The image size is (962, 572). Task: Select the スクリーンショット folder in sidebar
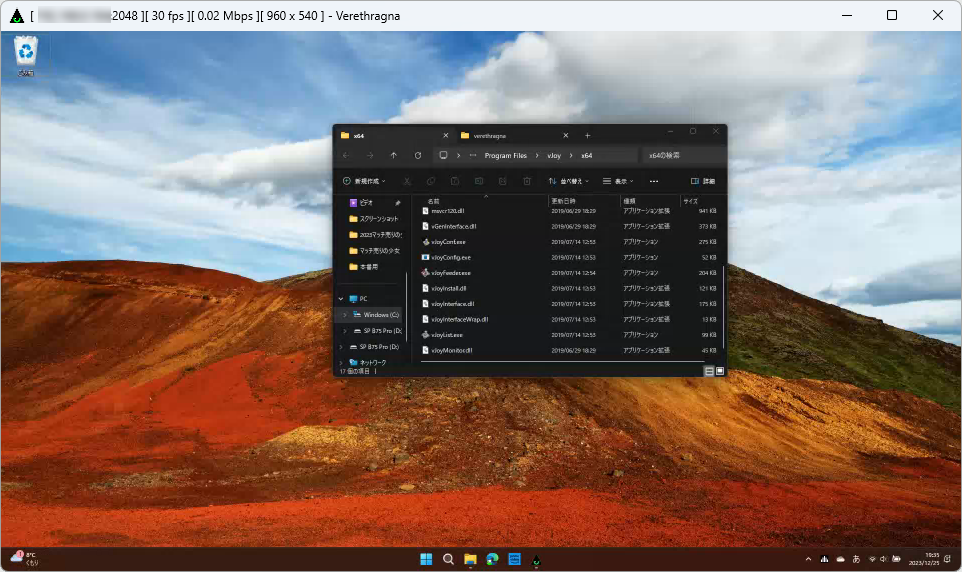[374, 218]
